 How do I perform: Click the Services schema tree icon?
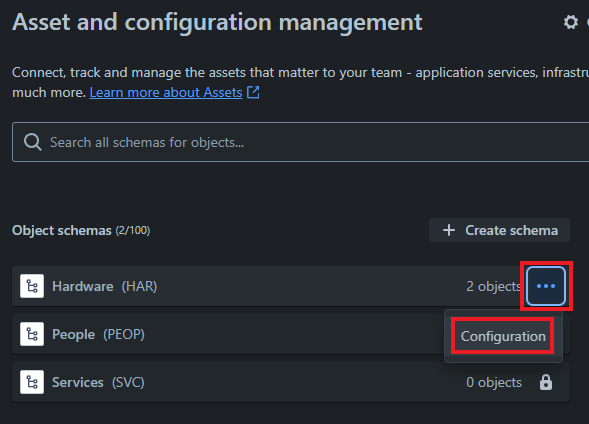(32, 382)
